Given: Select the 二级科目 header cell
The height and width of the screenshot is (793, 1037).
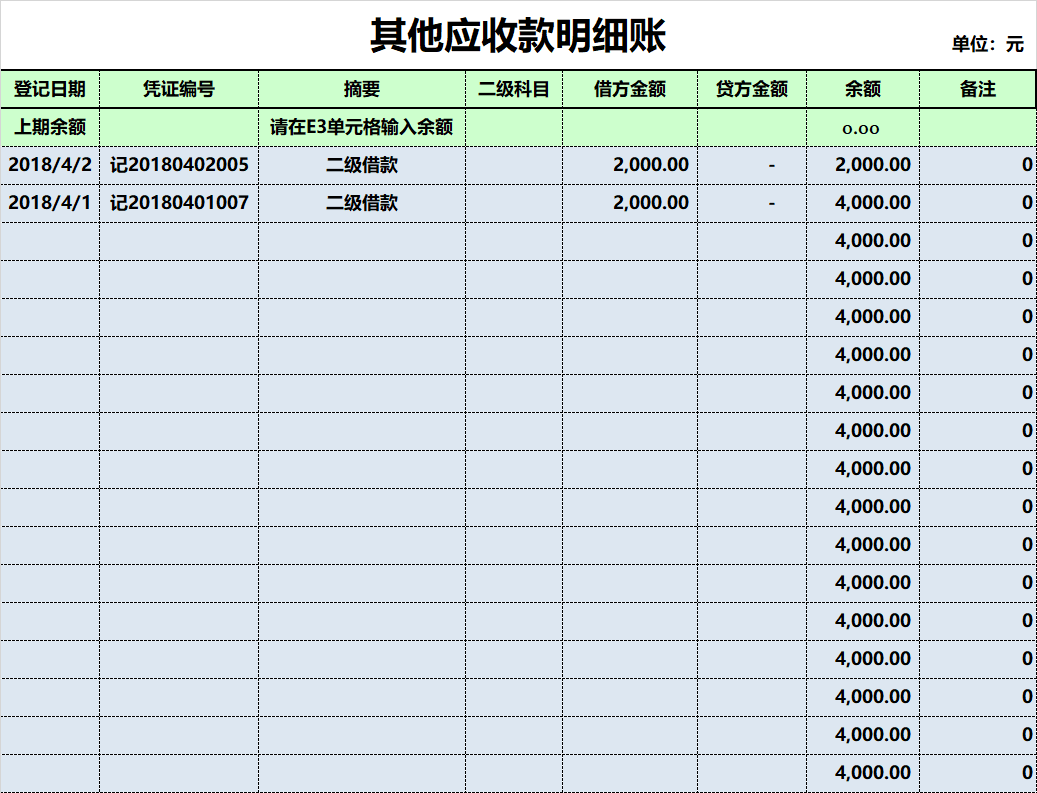Looking at the screenshot, I should point(514,89).
